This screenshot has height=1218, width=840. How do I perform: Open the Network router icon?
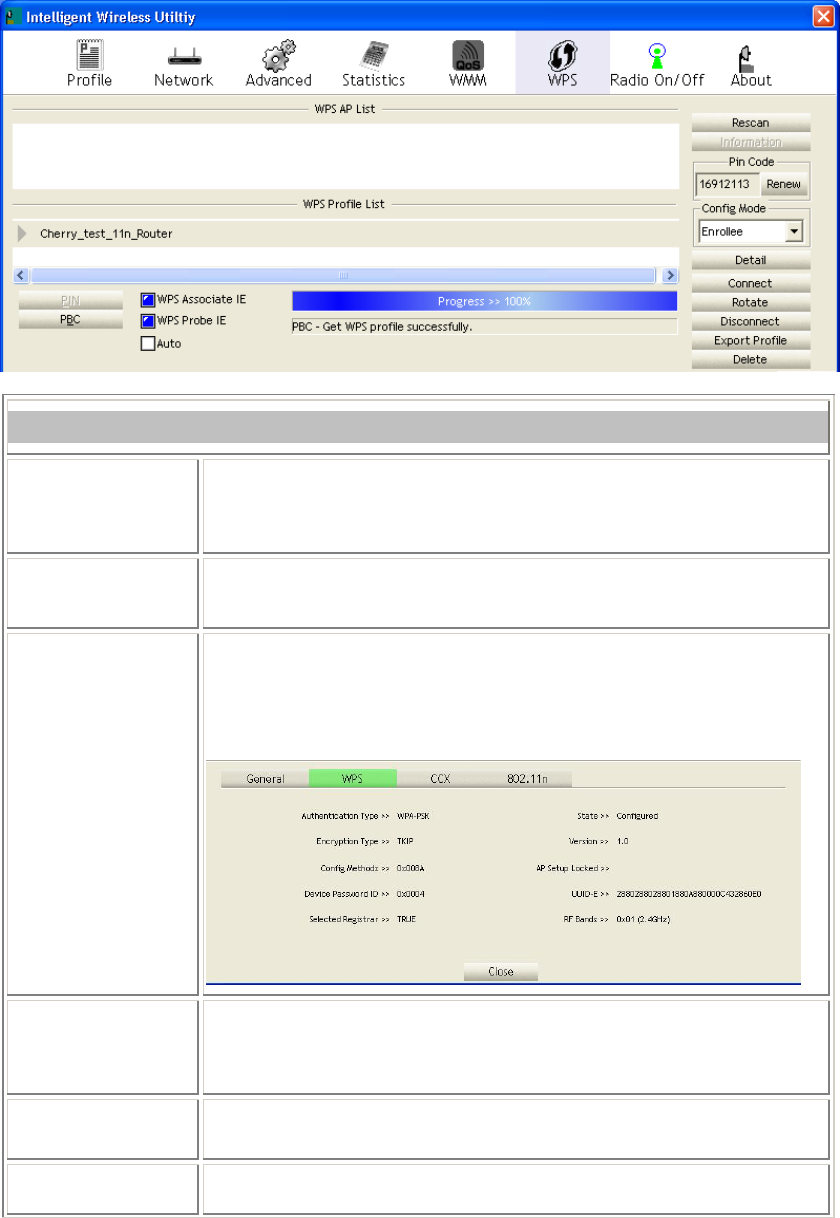[183, 57]
